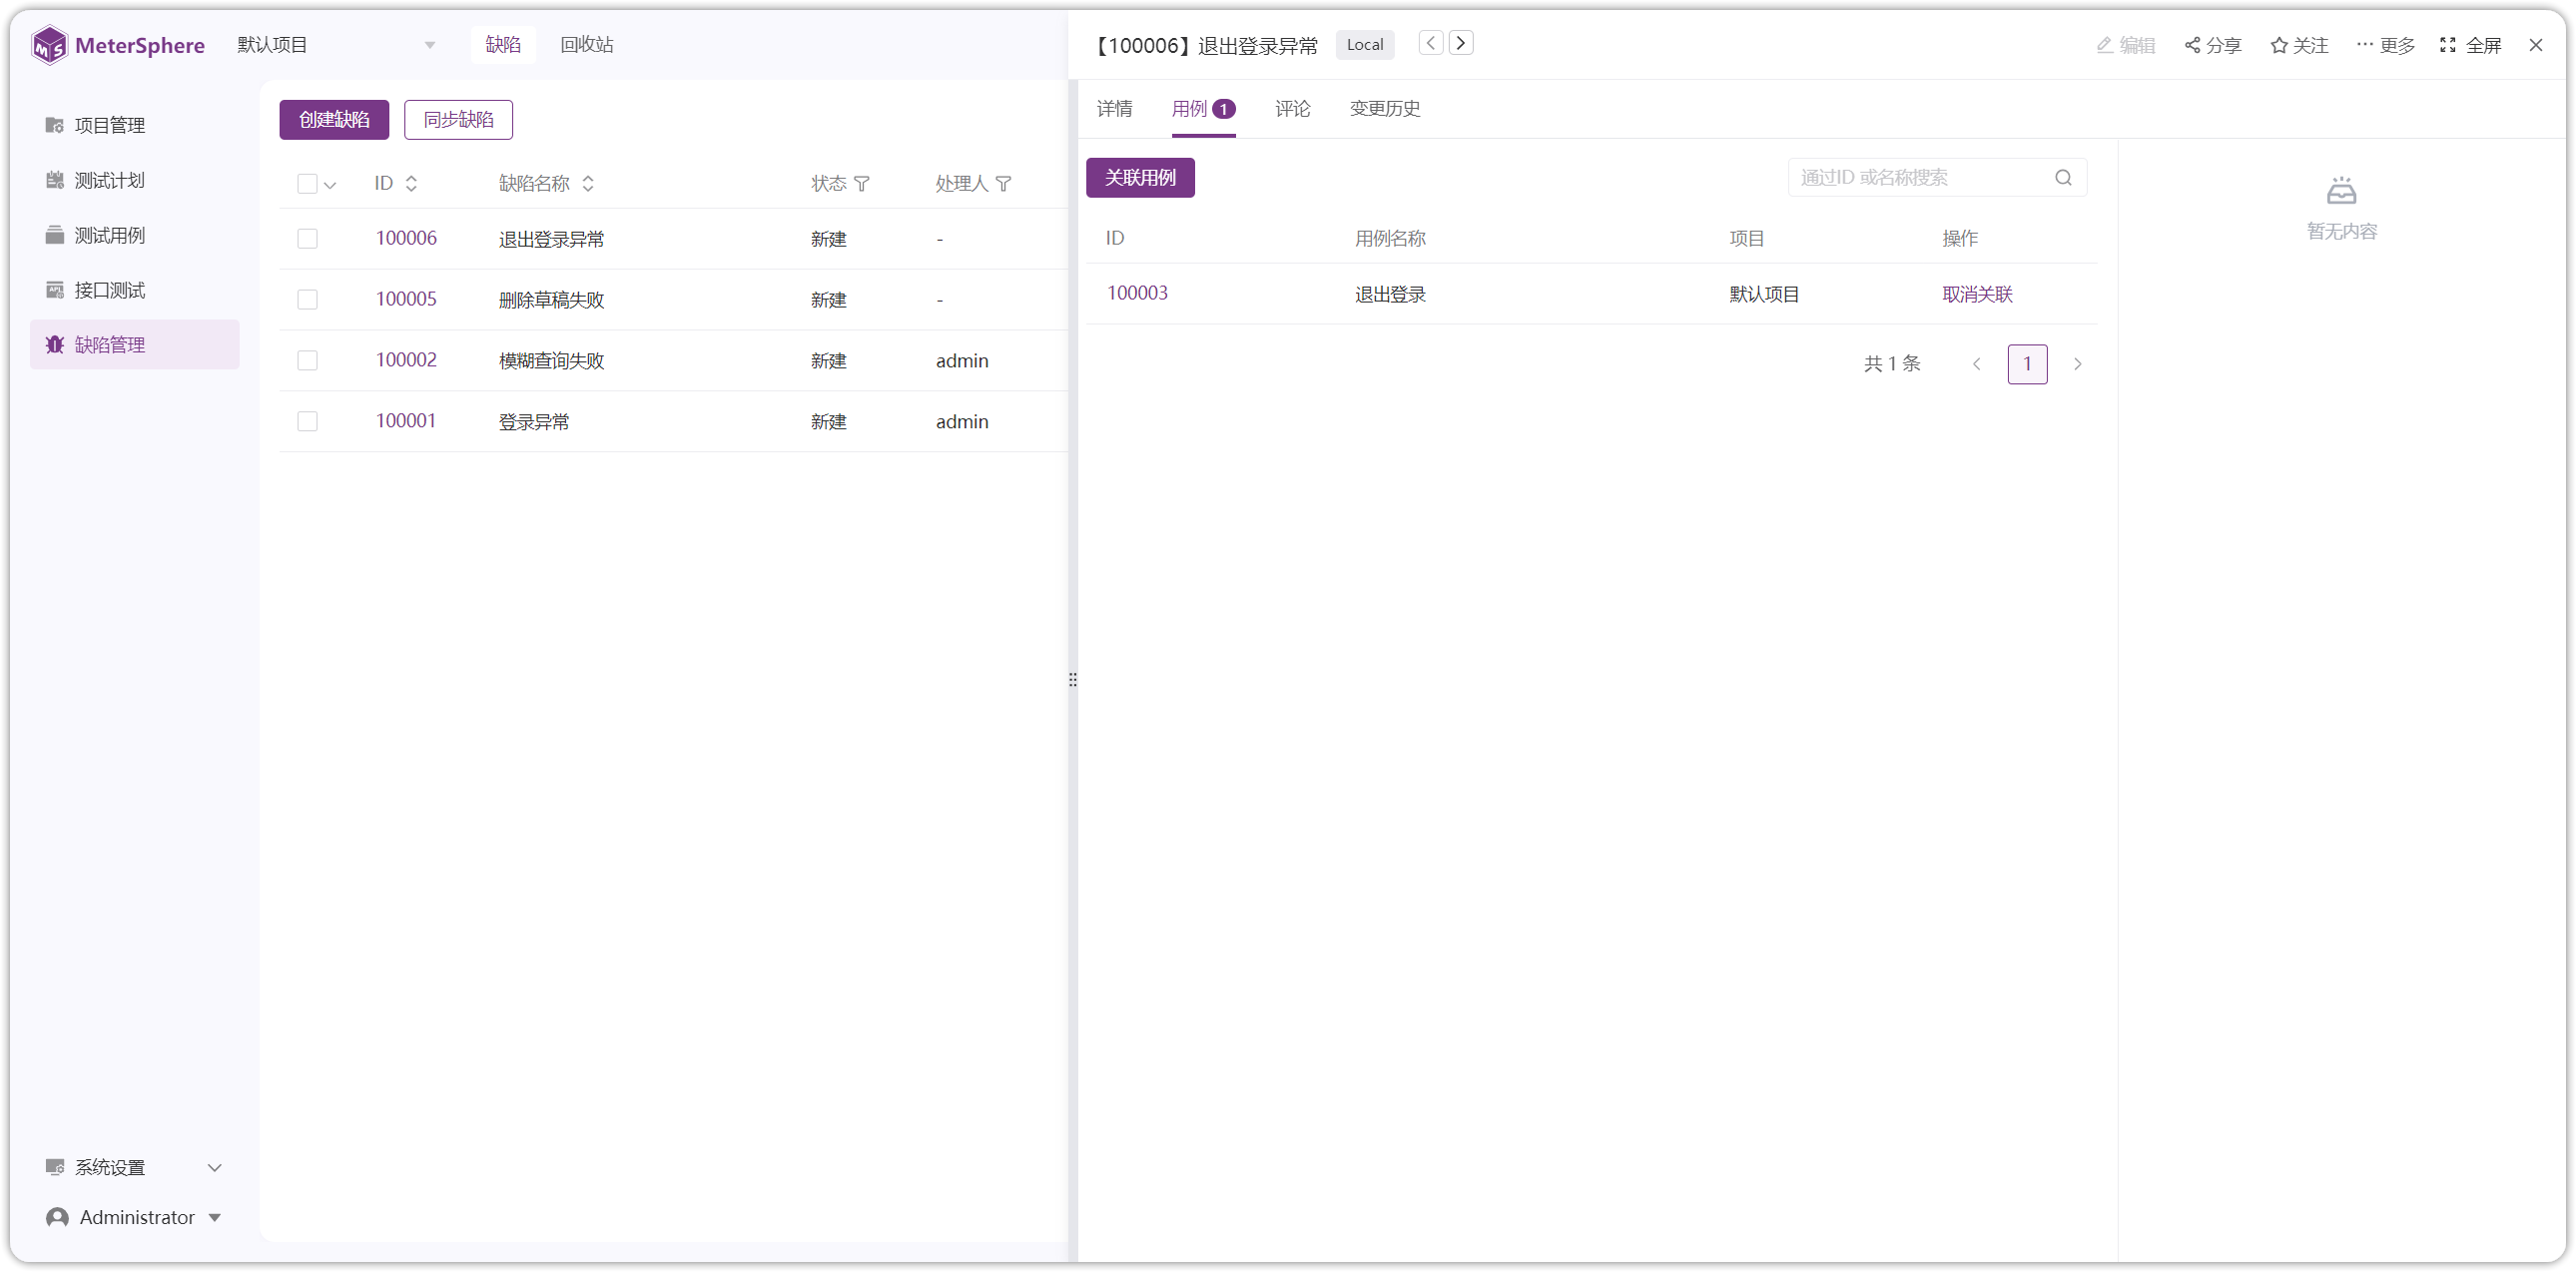Open 测试计划 in the sidebar
Screen dimensions: 2576x1272
tap(134, 180)
